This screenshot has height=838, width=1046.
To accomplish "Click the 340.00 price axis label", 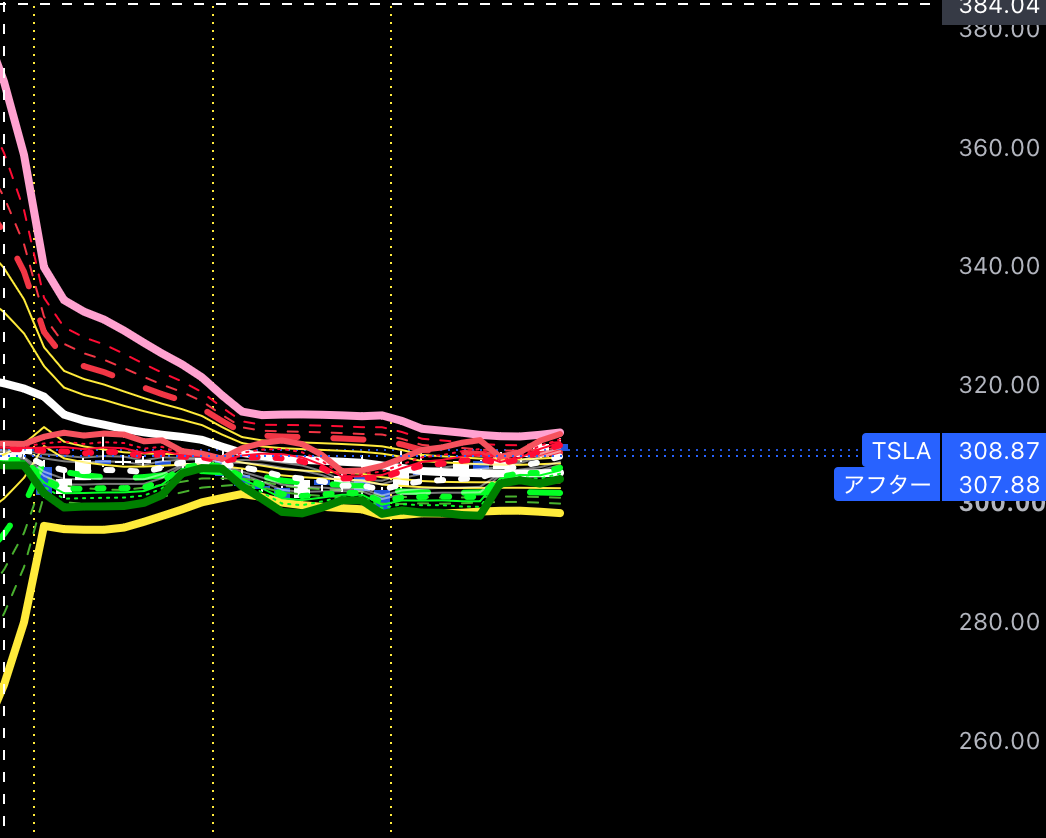I will click(999, 266).
